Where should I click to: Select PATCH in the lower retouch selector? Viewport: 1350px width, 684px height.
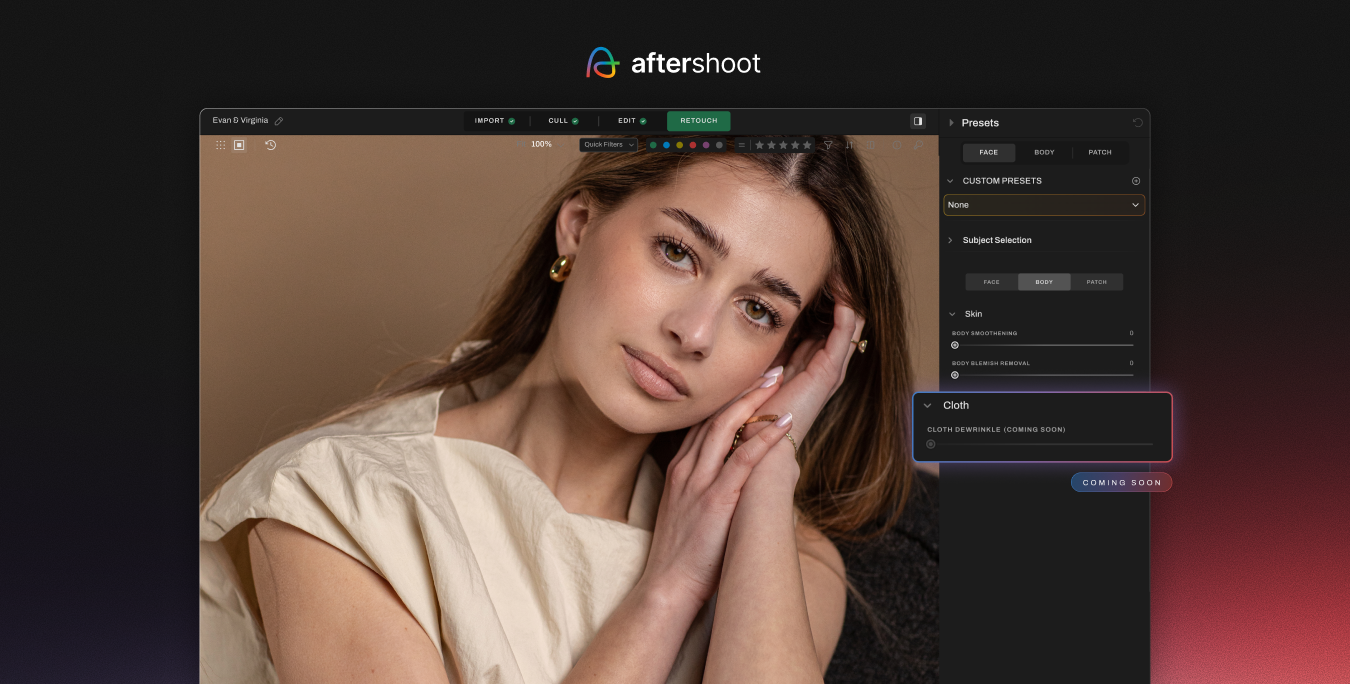(x=1096, y=282)
